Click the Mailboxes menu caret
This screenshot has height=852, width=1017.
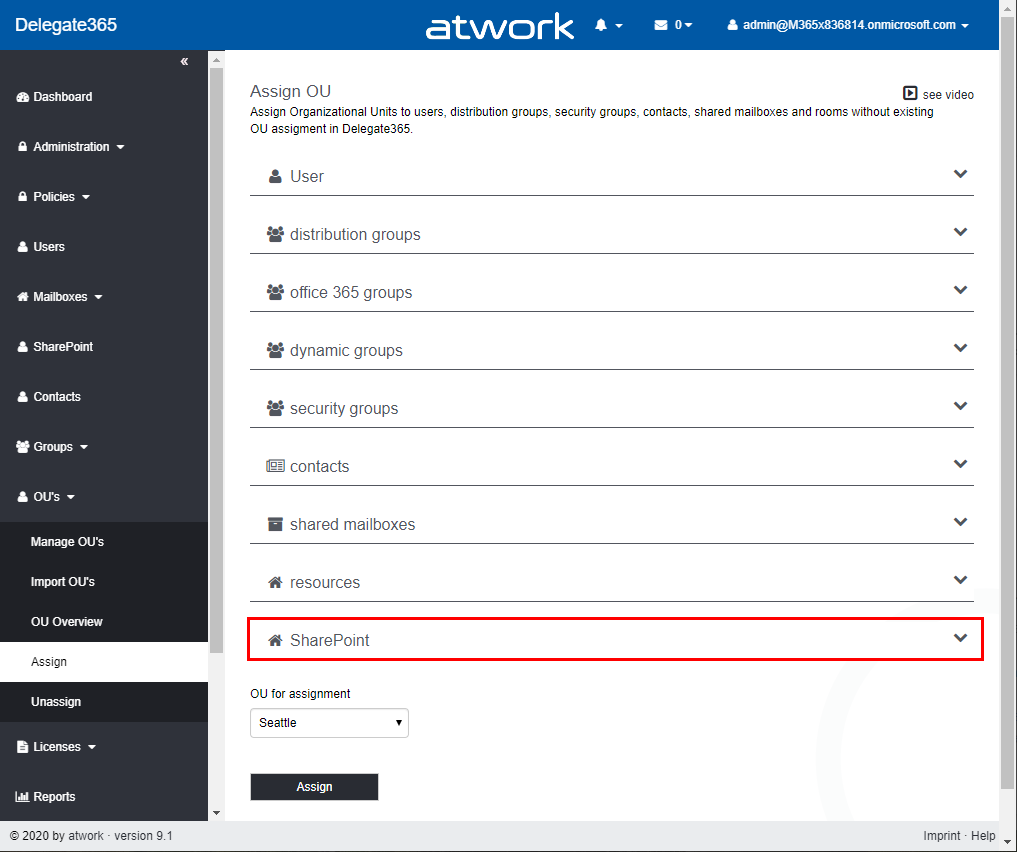(x=99, y=297)
